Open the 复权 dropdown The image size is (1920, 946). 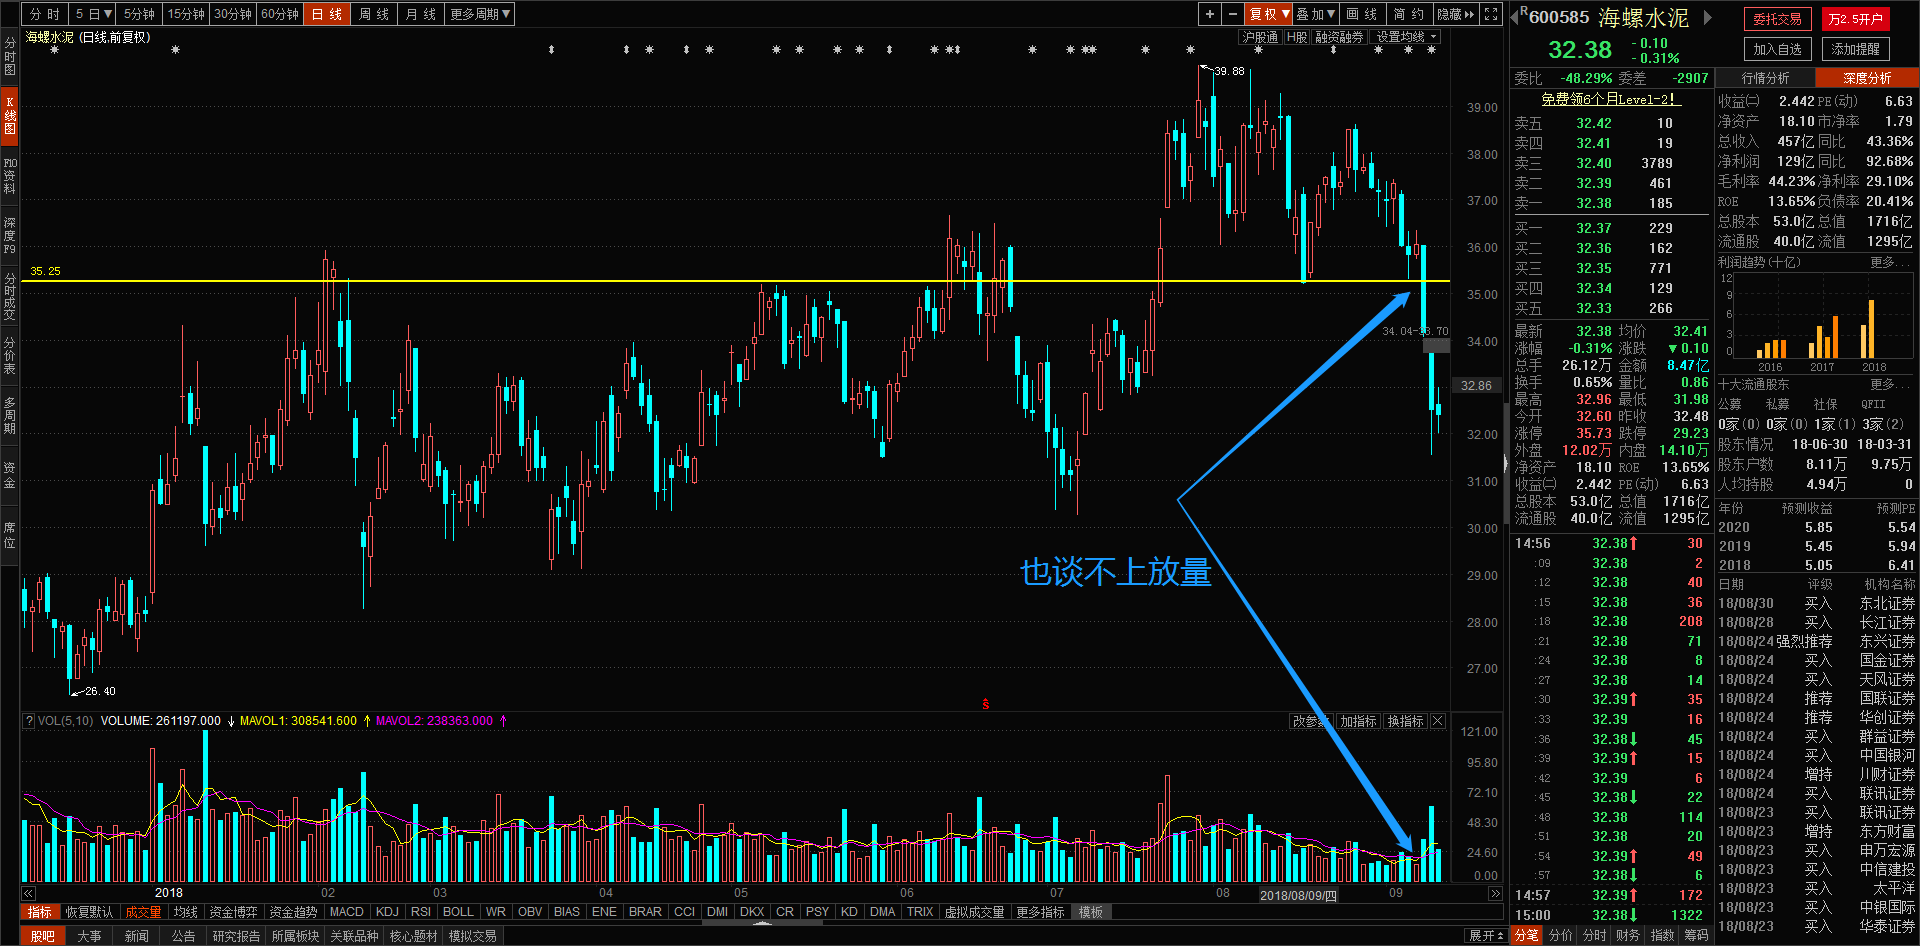1269,14
